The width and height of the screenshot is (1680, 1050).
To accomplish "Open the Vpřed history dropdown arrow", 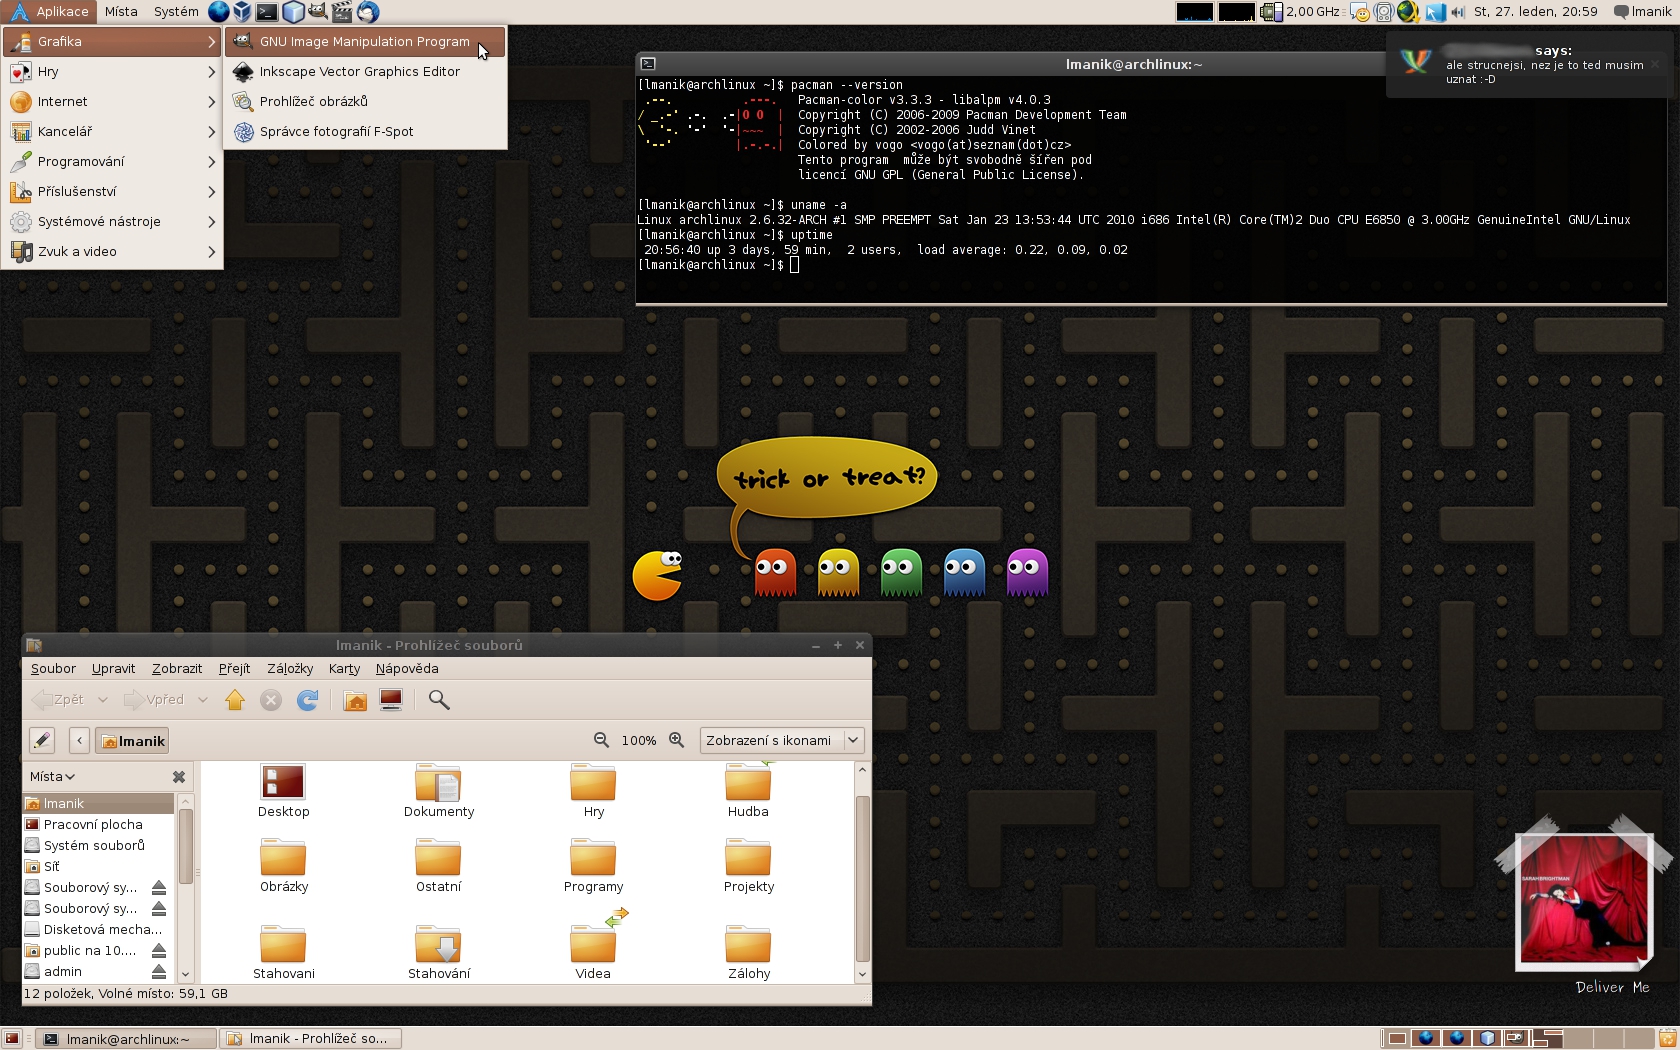I will pos(203,700).
